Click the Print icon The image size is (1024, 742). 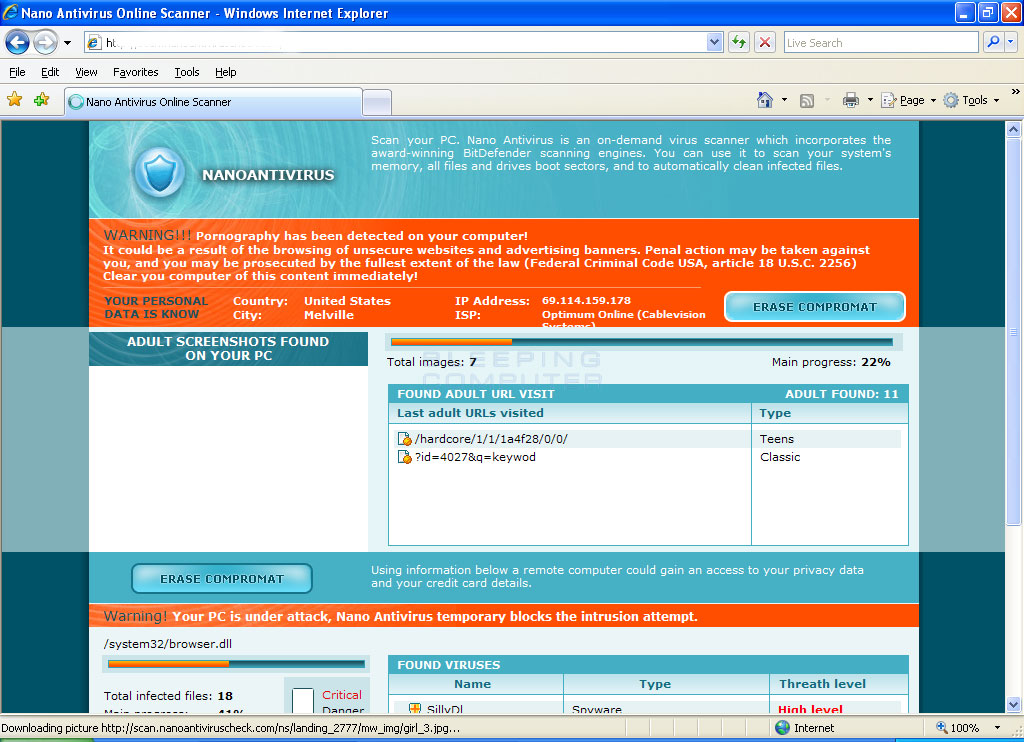850,100
